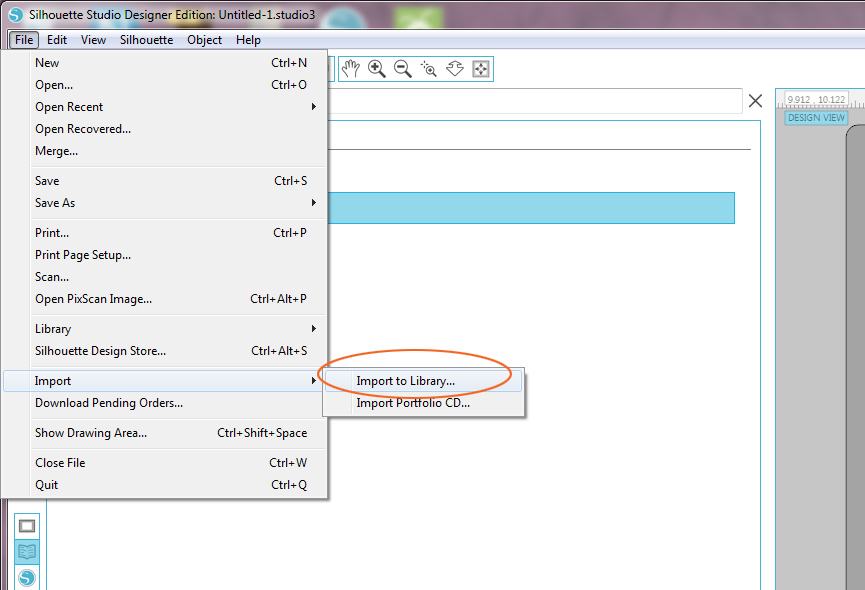
Task: Open the Library book icon in sidebar
Action: (x=27, y=552)
